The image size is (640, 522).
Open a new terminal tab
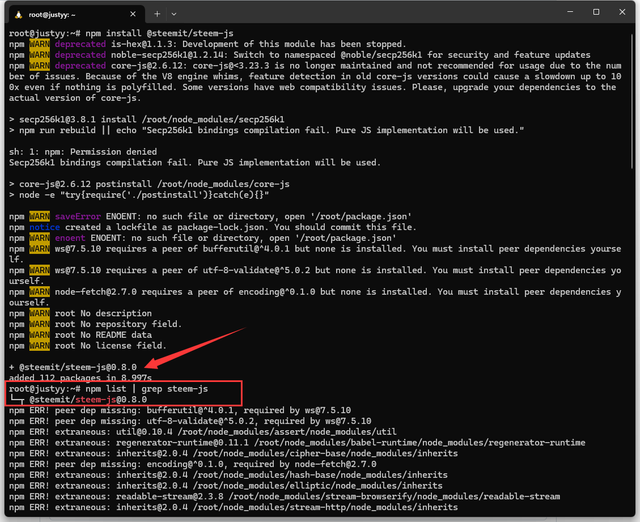pos(157,14)
